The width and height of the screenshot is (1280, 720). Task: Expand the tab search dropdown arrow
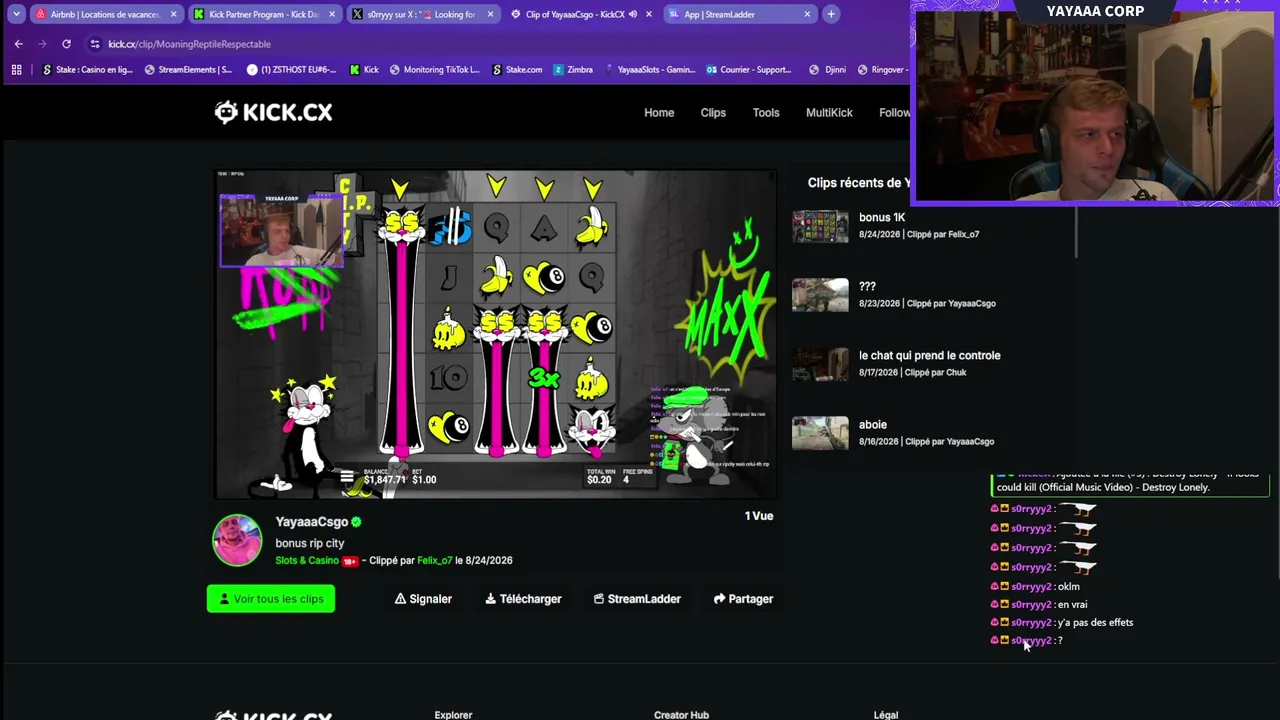(16, 14)
